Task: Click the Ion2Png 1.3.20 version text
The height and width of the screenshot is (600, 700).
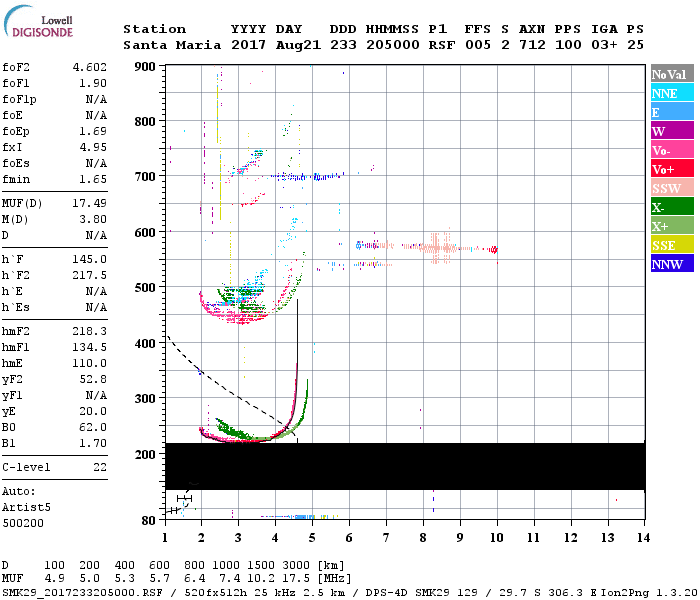Action: tap(649, 592)
